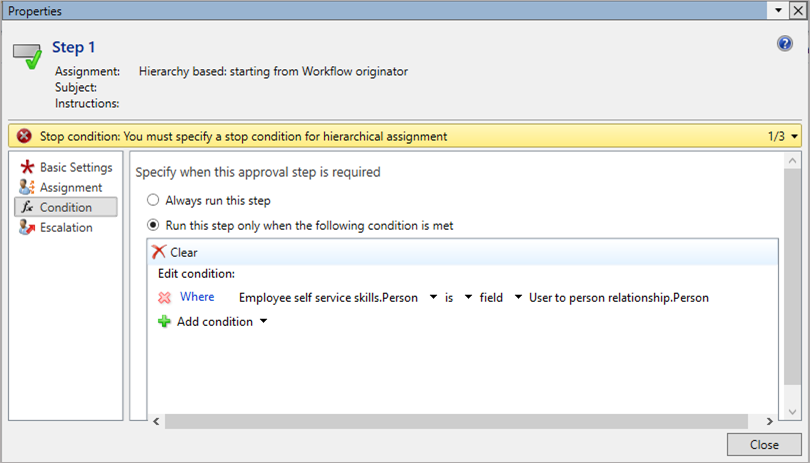Remove the Where condition with the red X icon
Screen dimensions: 810x463
coord(164,297)
